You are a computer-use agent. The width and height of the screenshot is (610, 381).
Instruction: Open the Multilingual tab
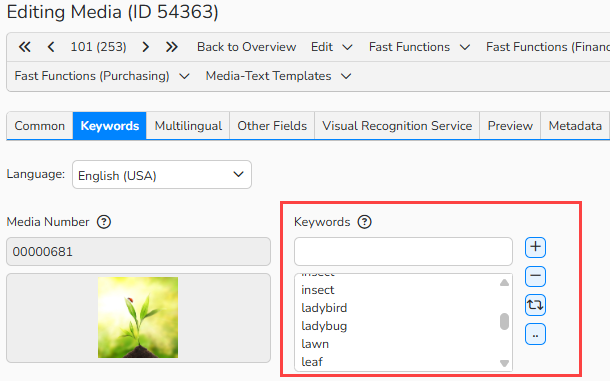coord(188,126)
